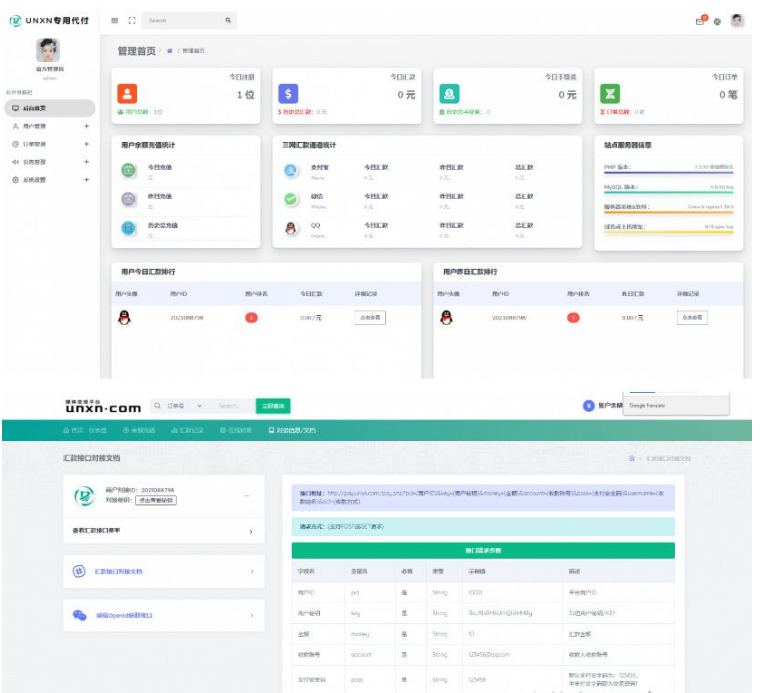The height and width of the screenshot is (693, 763).
Task: Click the admin avatar in top right corner
Action: click(737, 20)
